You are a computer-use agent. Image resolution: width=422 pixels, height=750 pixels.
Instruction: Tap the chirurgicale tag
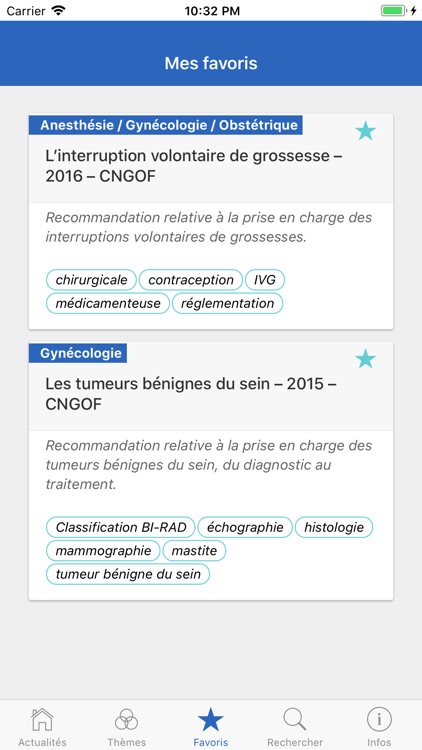91,280
